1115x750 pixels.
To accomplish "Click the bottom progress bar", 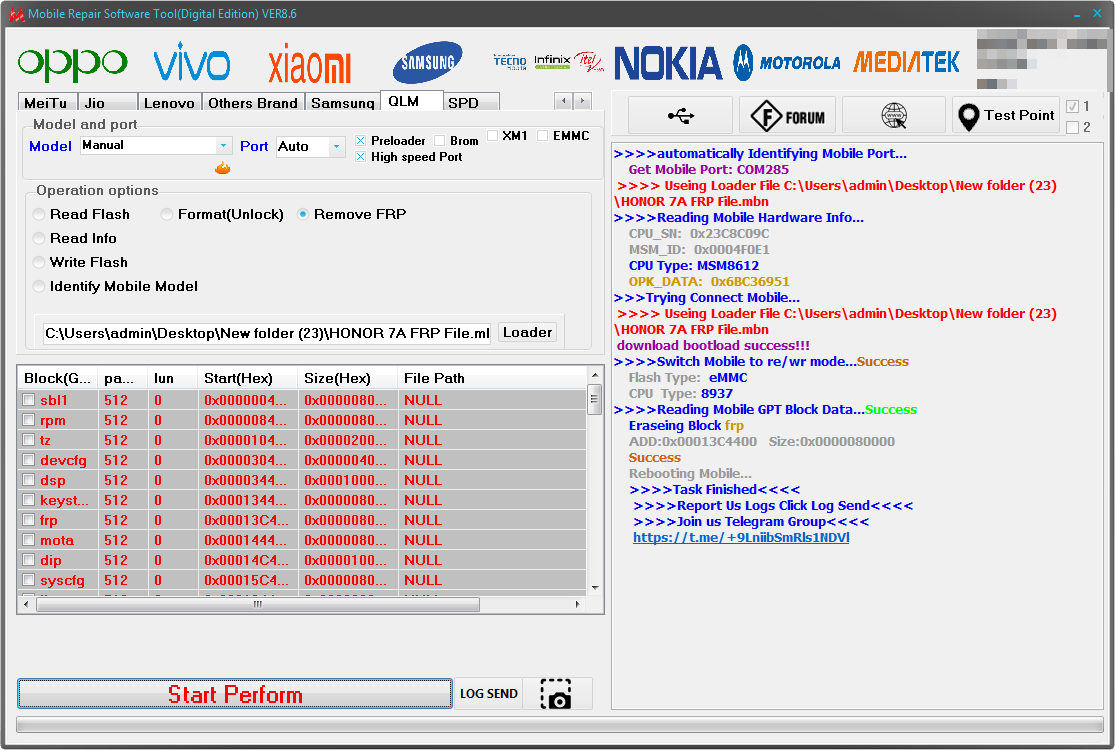I will click(x=560, y=724).
